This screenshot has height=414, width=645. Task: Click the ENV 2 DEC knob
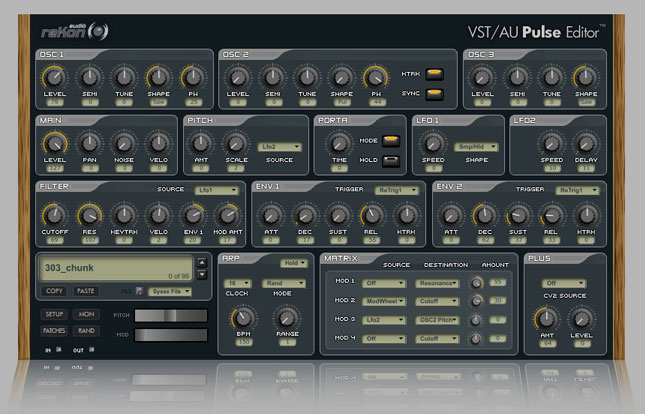(485, 215)
